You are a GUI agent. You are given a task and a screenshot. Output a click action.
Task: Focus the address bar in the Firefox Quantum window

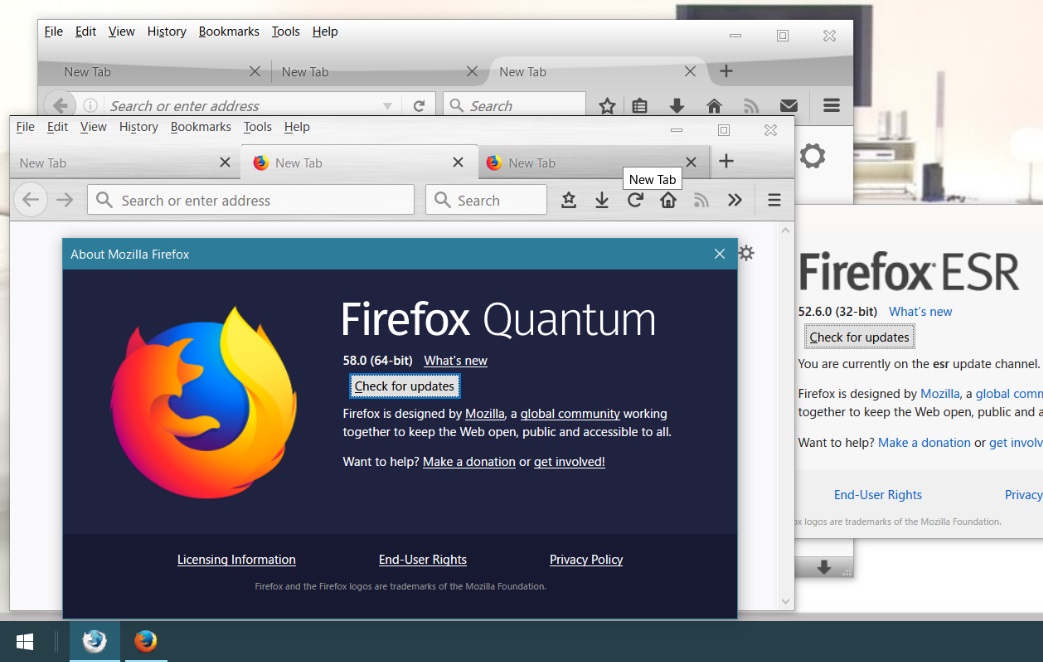pos(251,200)
